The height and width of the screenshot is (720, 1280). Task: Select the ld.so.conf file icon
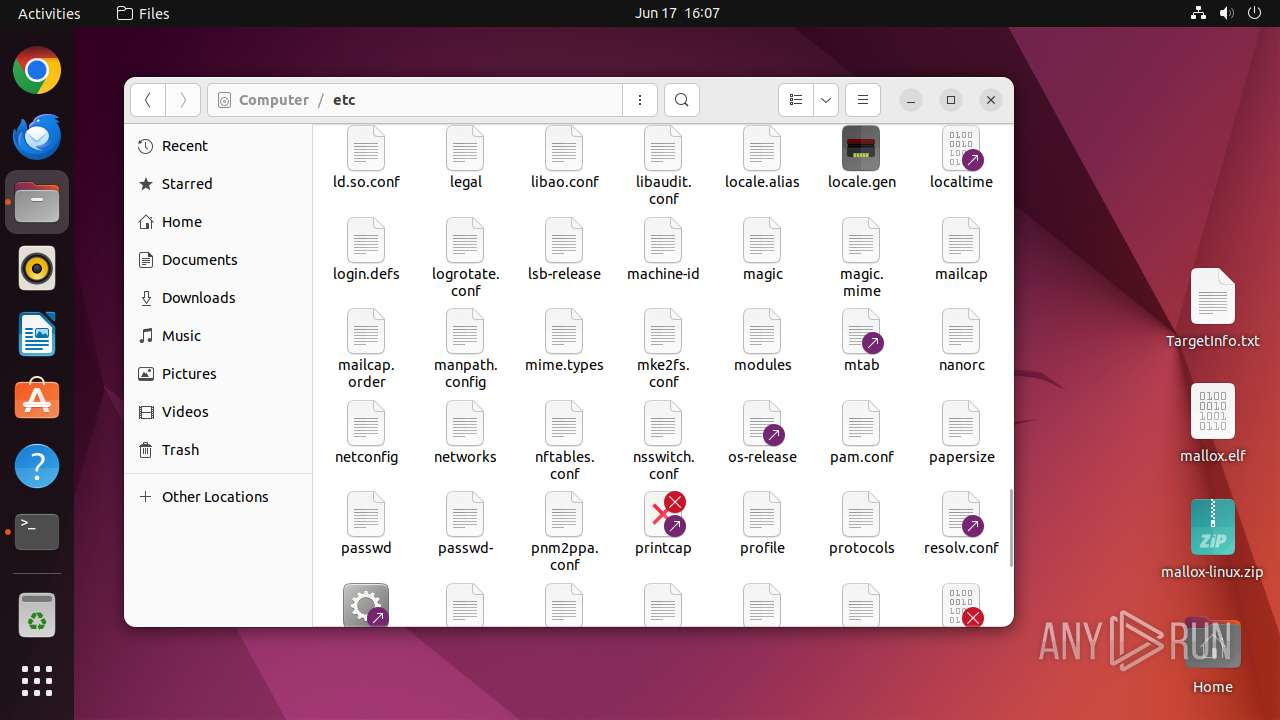[366, 148]
